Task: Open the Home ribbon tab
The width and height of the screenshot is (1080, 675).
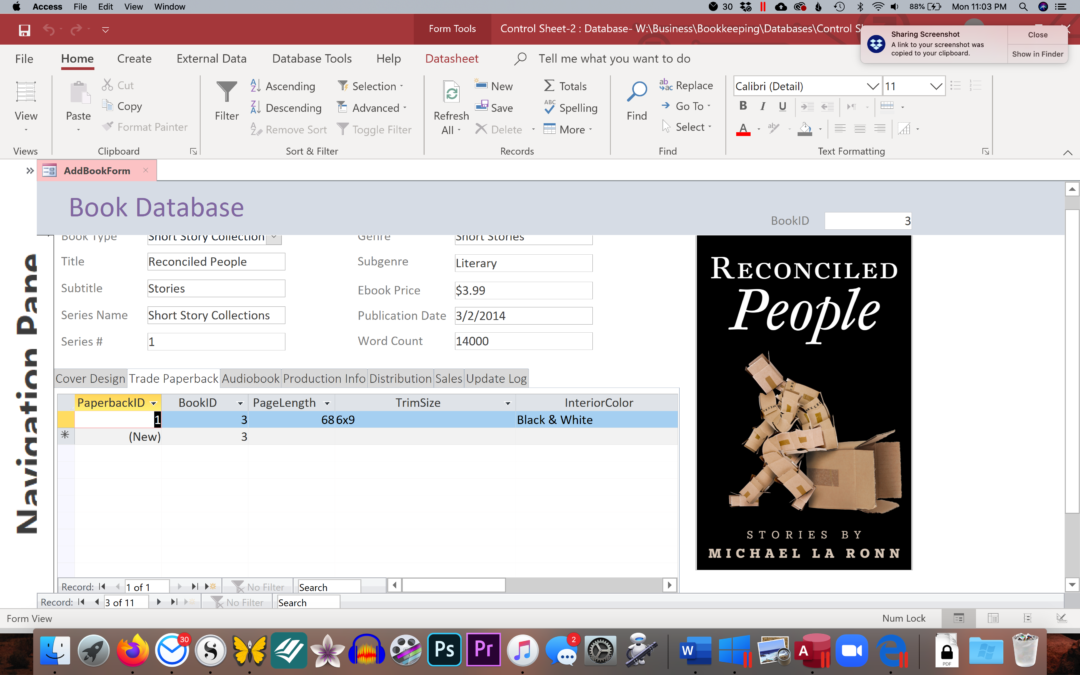Action: [x=77, y=59]
